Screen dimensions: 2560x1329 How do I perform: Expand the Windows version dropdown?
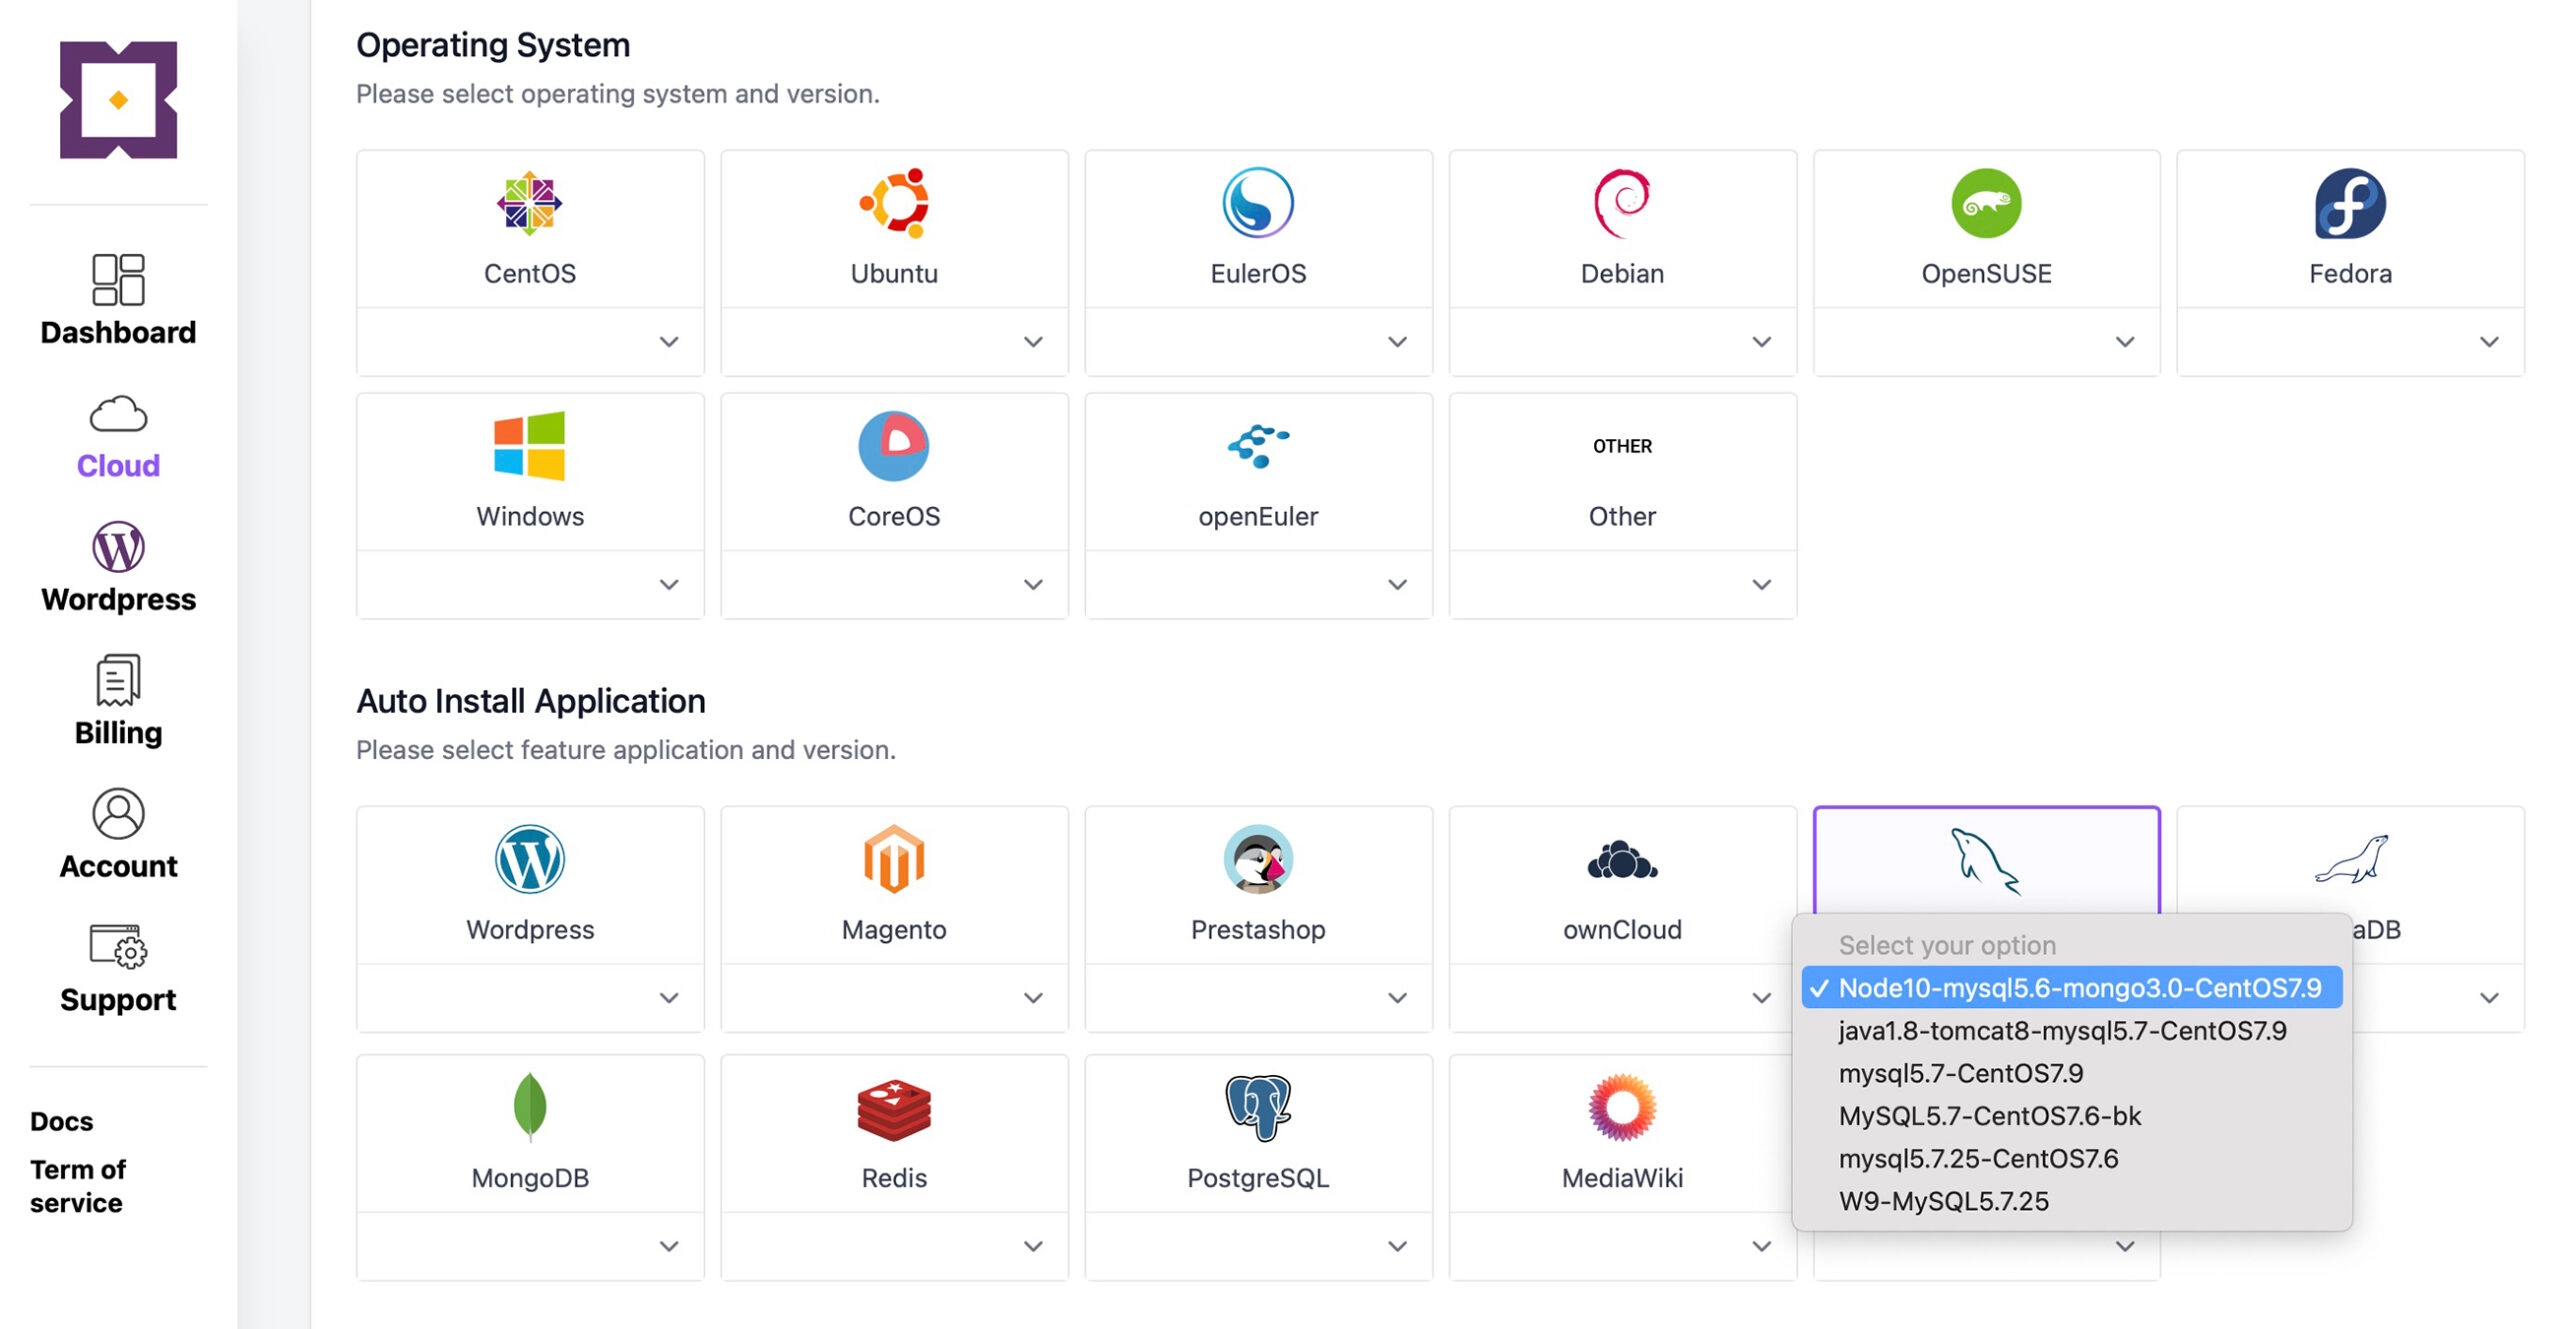pos(529,585)
